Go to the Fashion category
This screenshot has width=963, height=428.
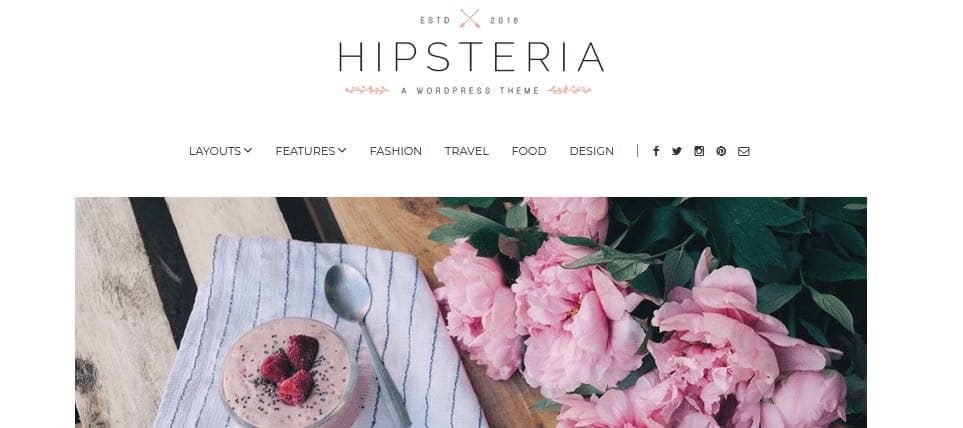(x=396, y=151)
